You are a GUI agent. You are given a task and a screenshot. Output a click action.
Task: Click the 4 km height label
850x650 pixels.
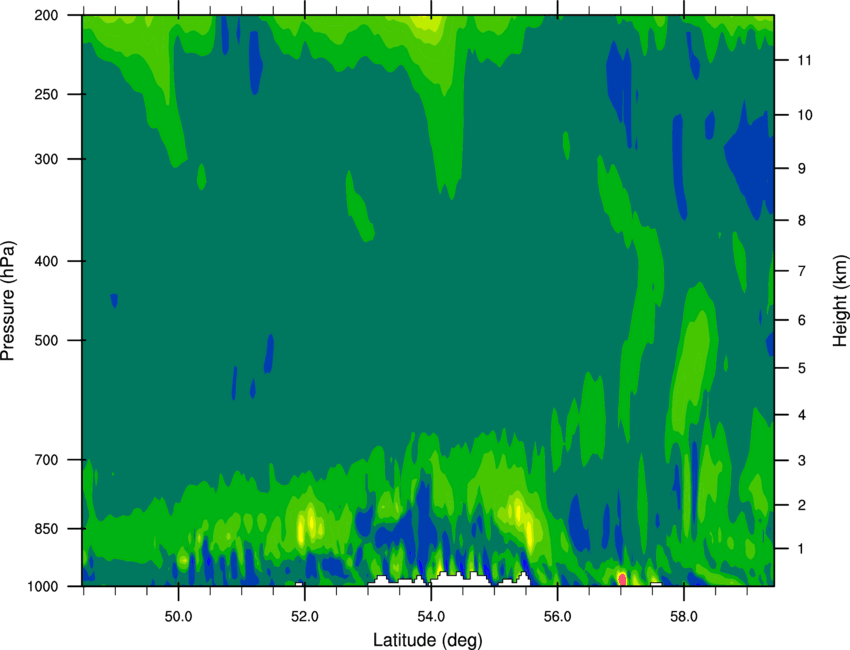tap(802, 415)
